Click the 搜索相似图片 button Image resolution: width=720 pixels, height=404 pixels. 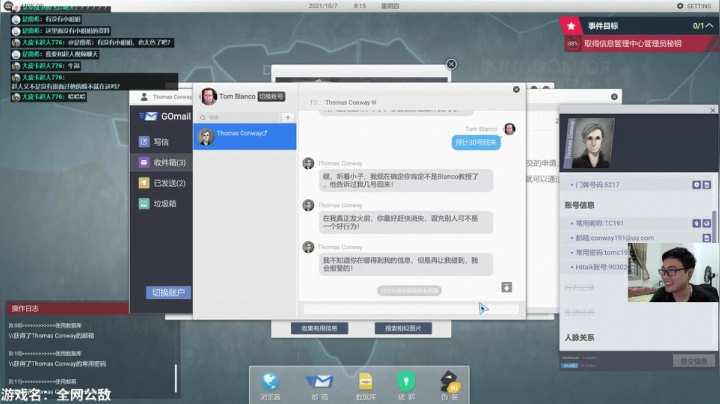(x=403, y=328)
